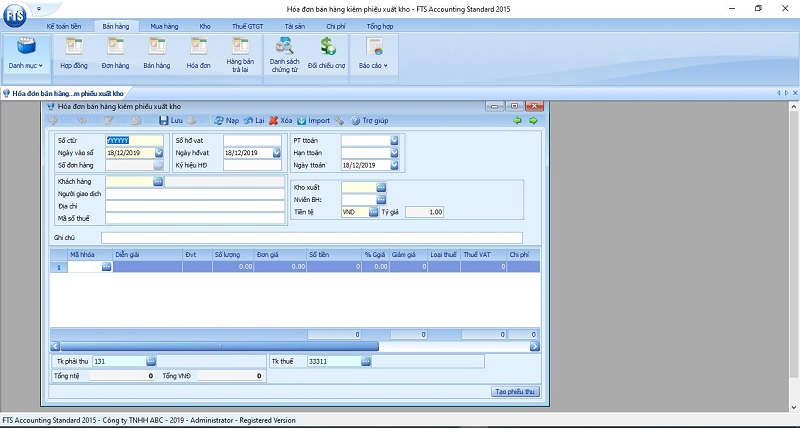The height and width of the screenshot is (428, 800).
Task: Open the Ngày vào sổ date dropdown
Action: [x=159, y=153]
